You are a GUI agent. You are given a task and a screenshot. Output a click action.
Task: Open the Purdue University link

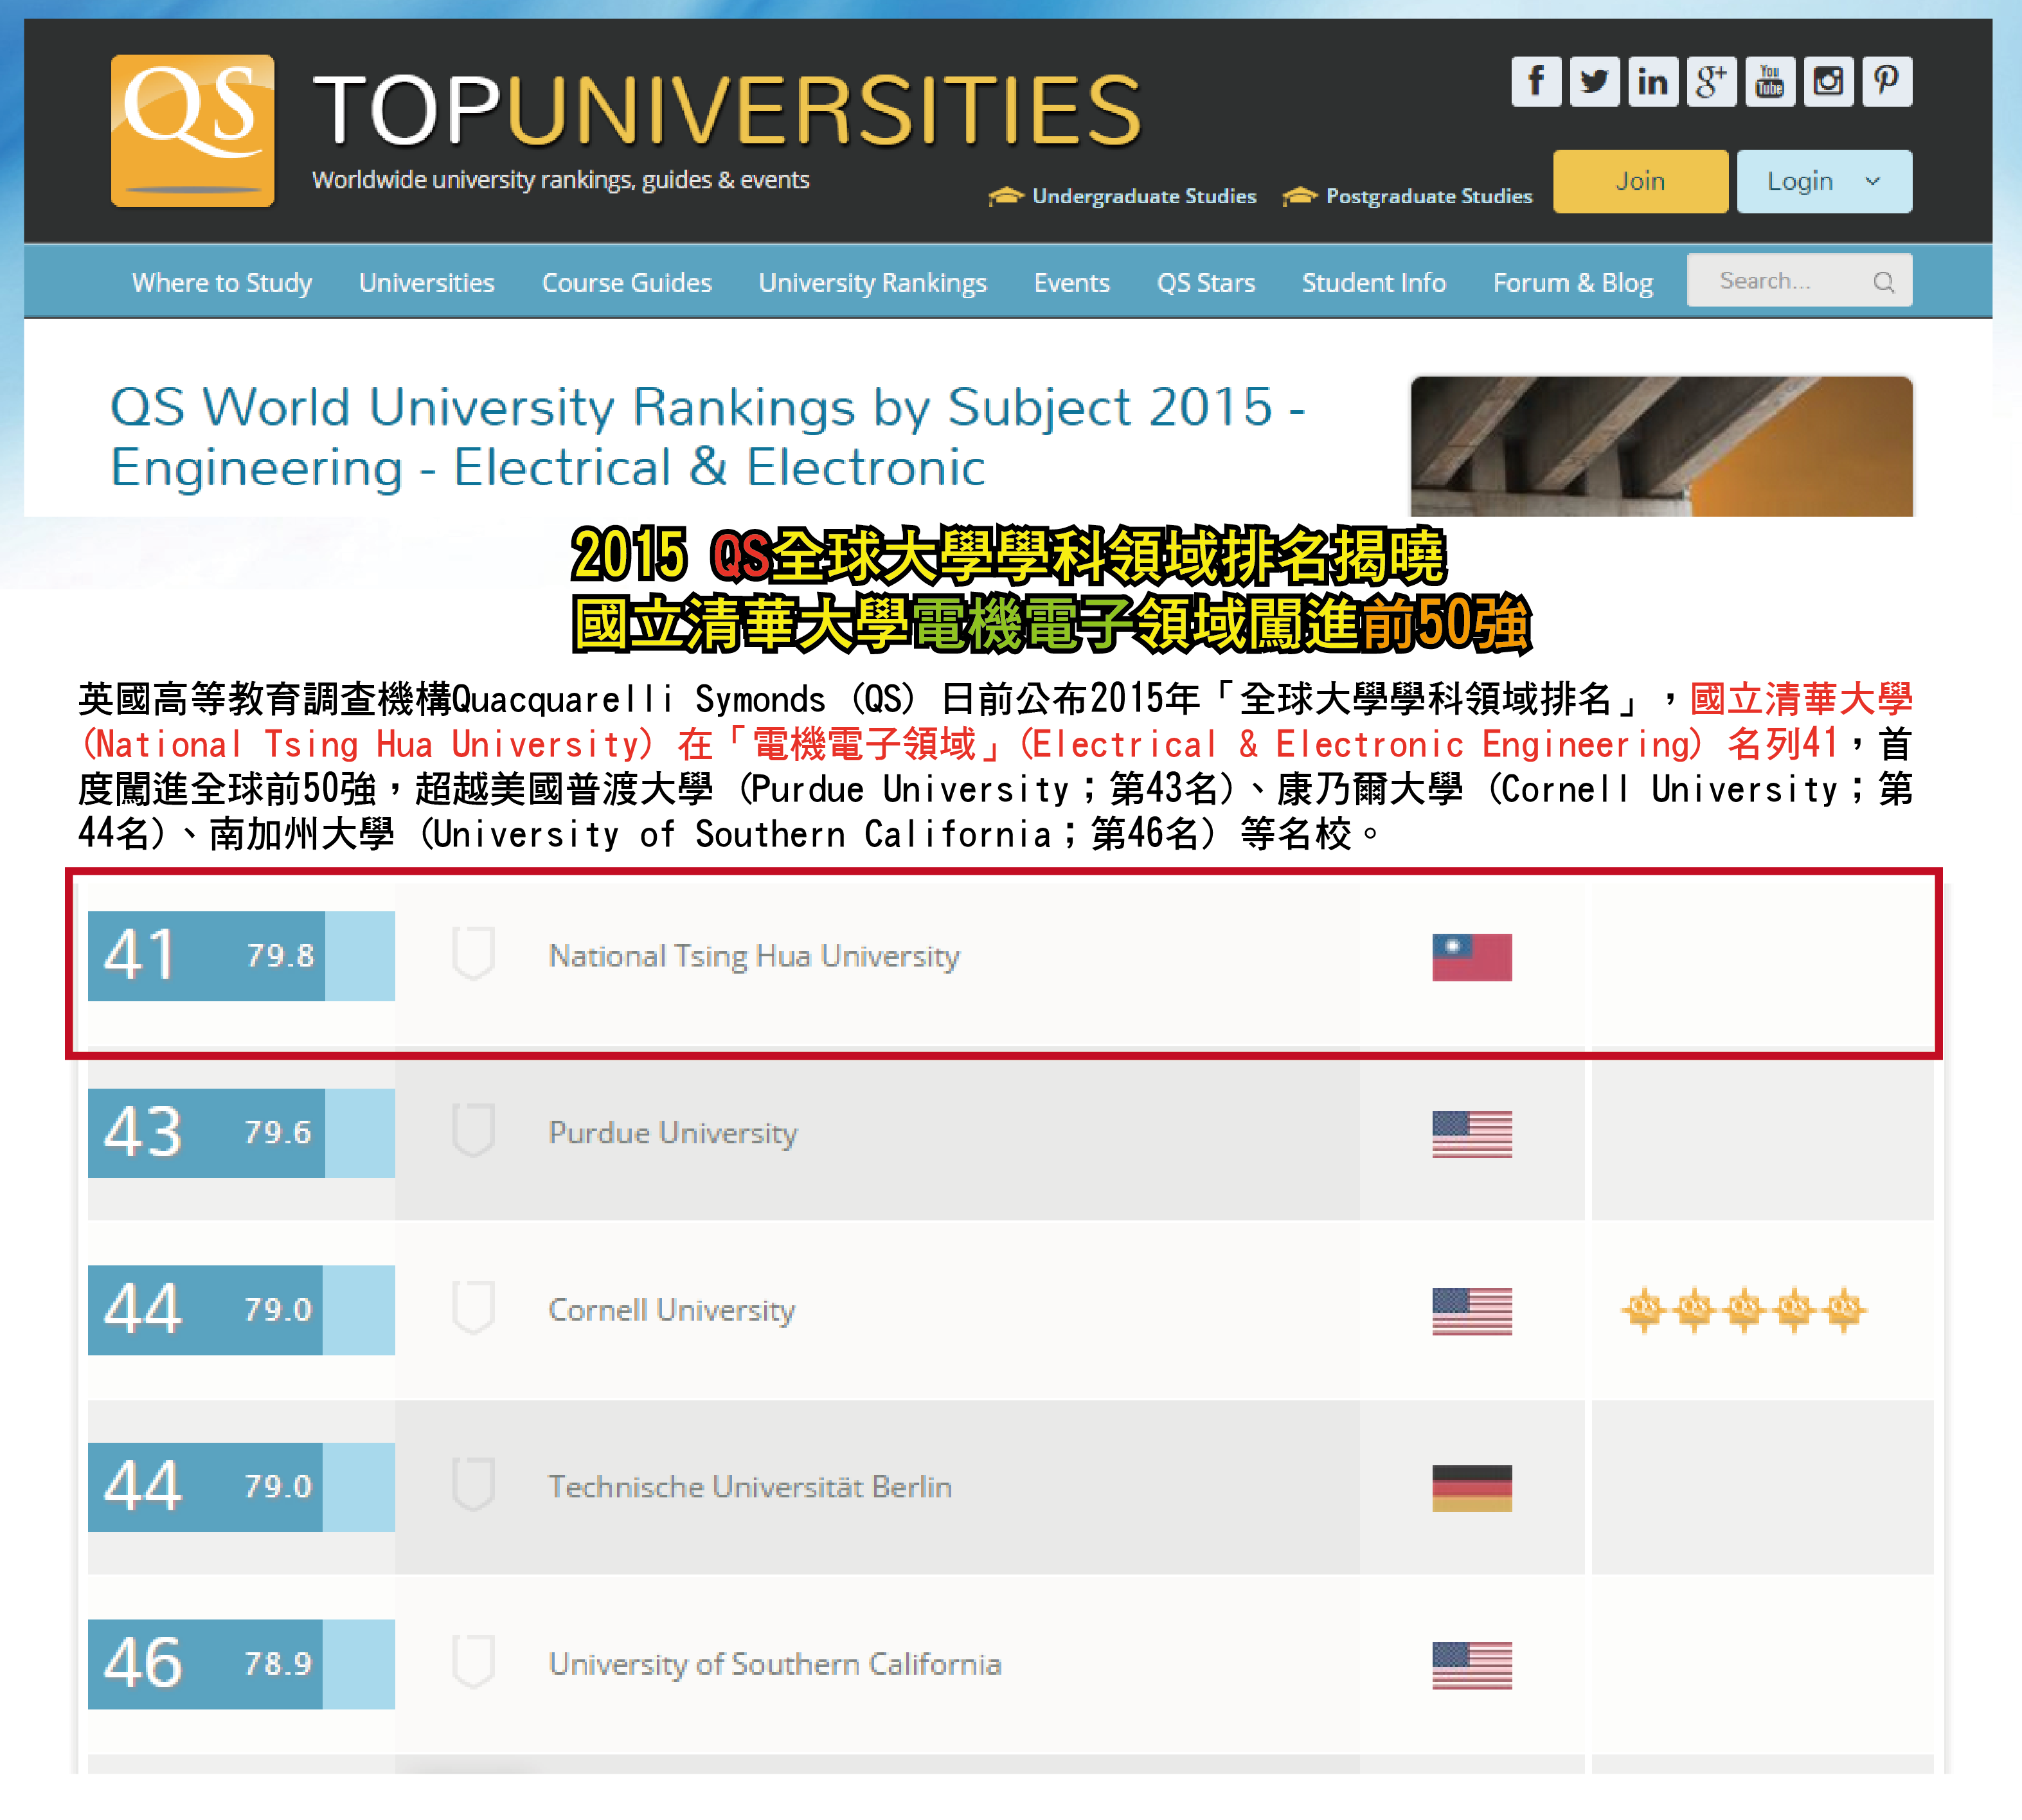pos(673,1134)
